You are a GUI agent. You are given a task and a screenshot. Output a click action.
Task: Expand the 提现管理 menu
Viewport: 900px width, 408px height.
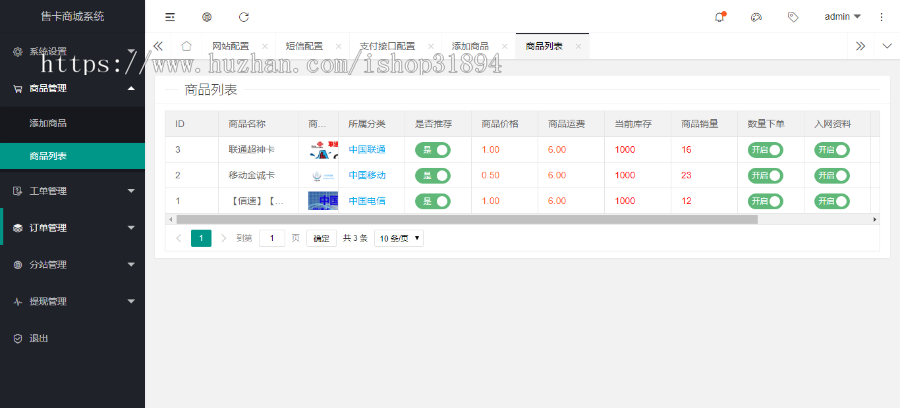(x=131, y=301)
